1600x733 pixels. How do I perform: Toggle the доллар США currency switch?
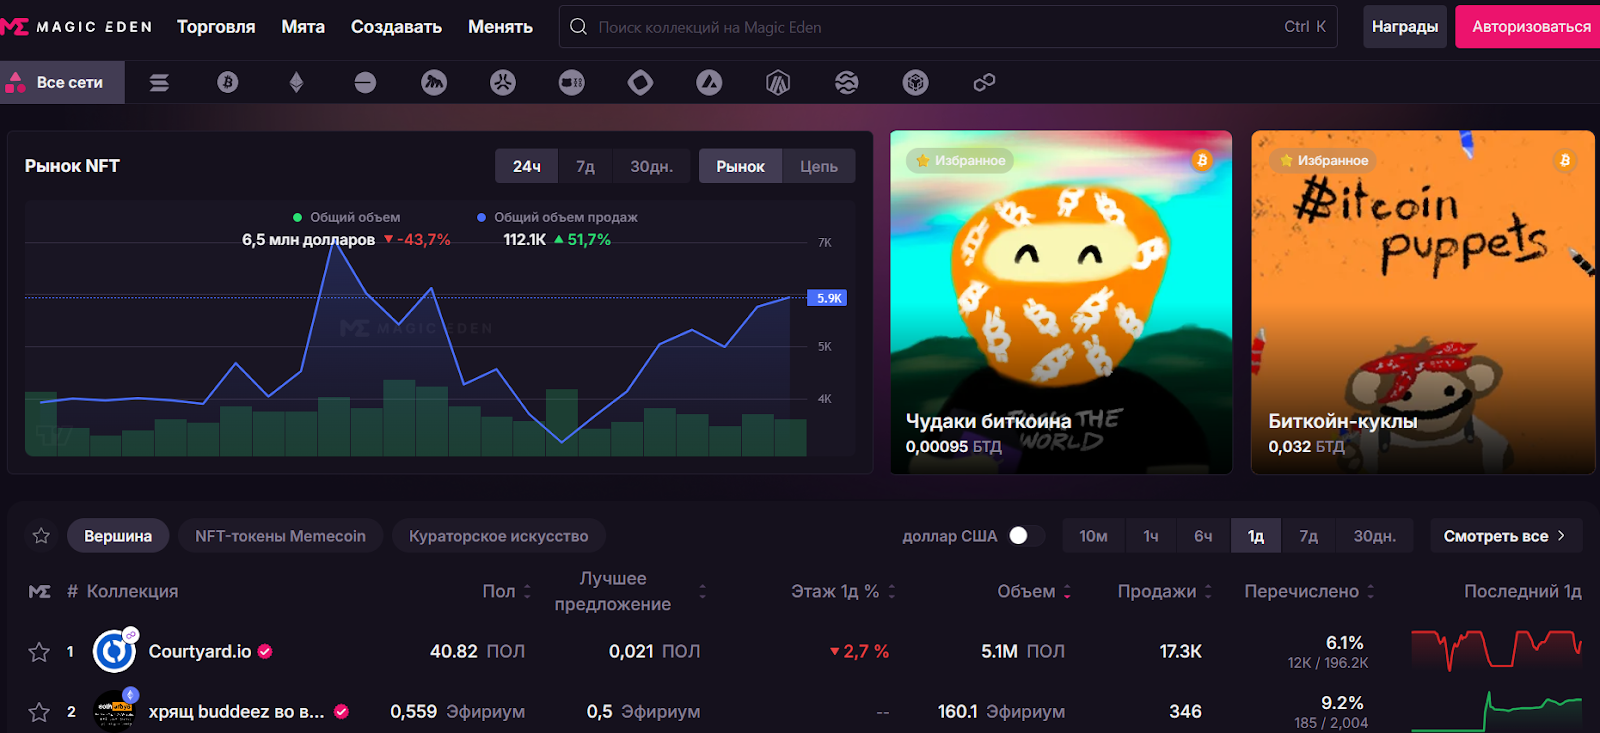(x=1026, y=536)
